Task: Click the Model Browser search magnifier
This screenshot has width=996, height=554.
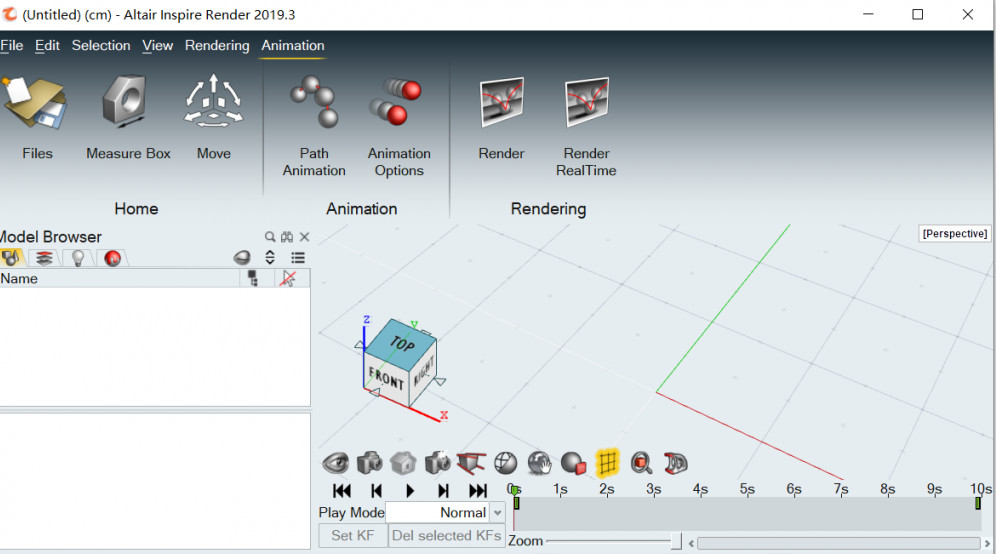Action: point(270,237)
